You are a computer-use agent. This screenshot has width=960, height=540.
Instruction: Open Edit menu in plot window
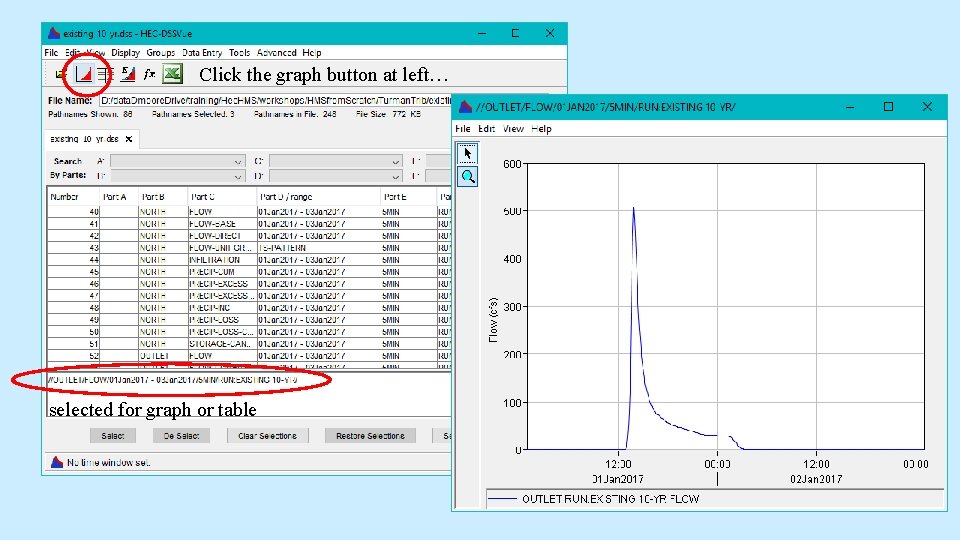tap(486, 129)
